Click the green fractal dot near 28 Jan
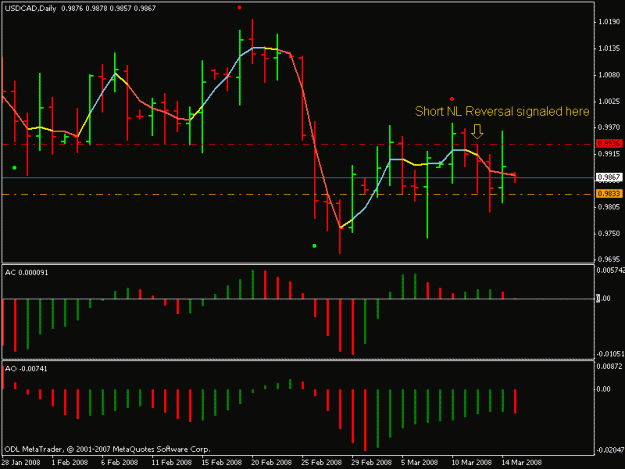Viewport: 625px width, 469px height. 14,168
